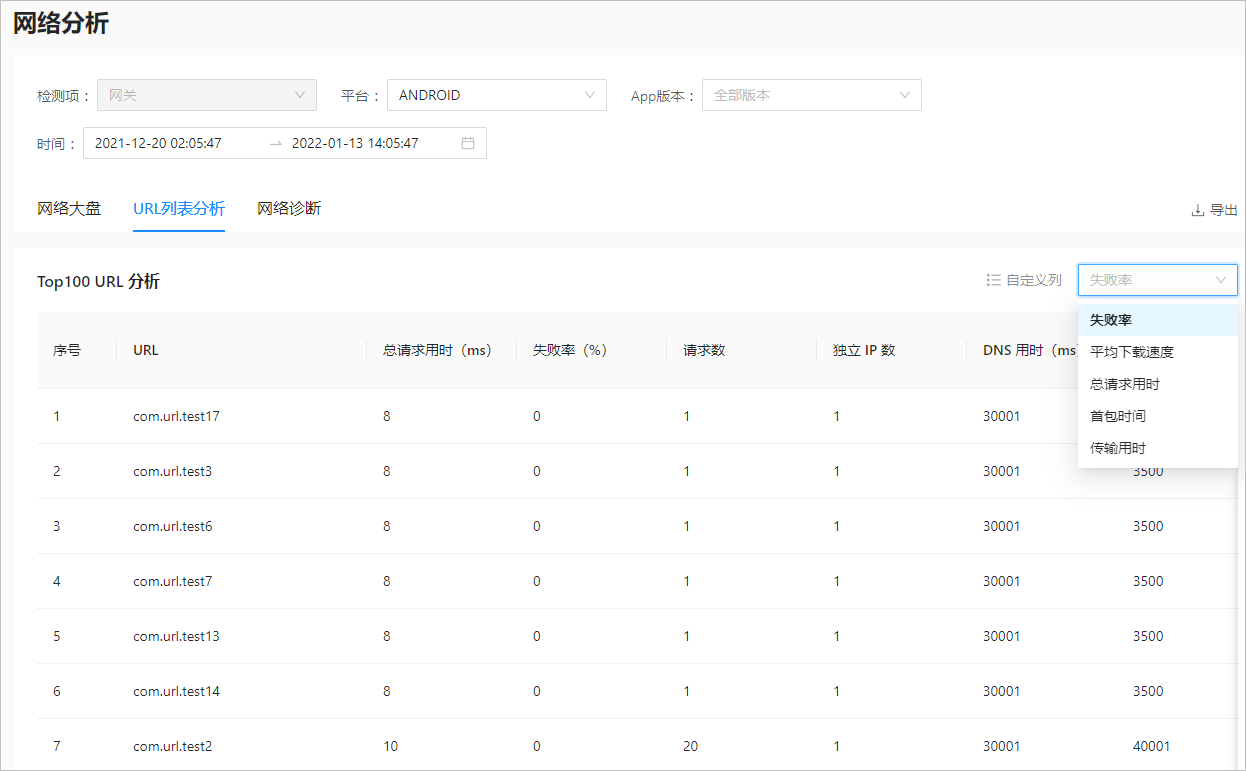Choose 总请求用时 in the dropdown list
Screen dimensions: 1246x771
(x=1158, y=384)
